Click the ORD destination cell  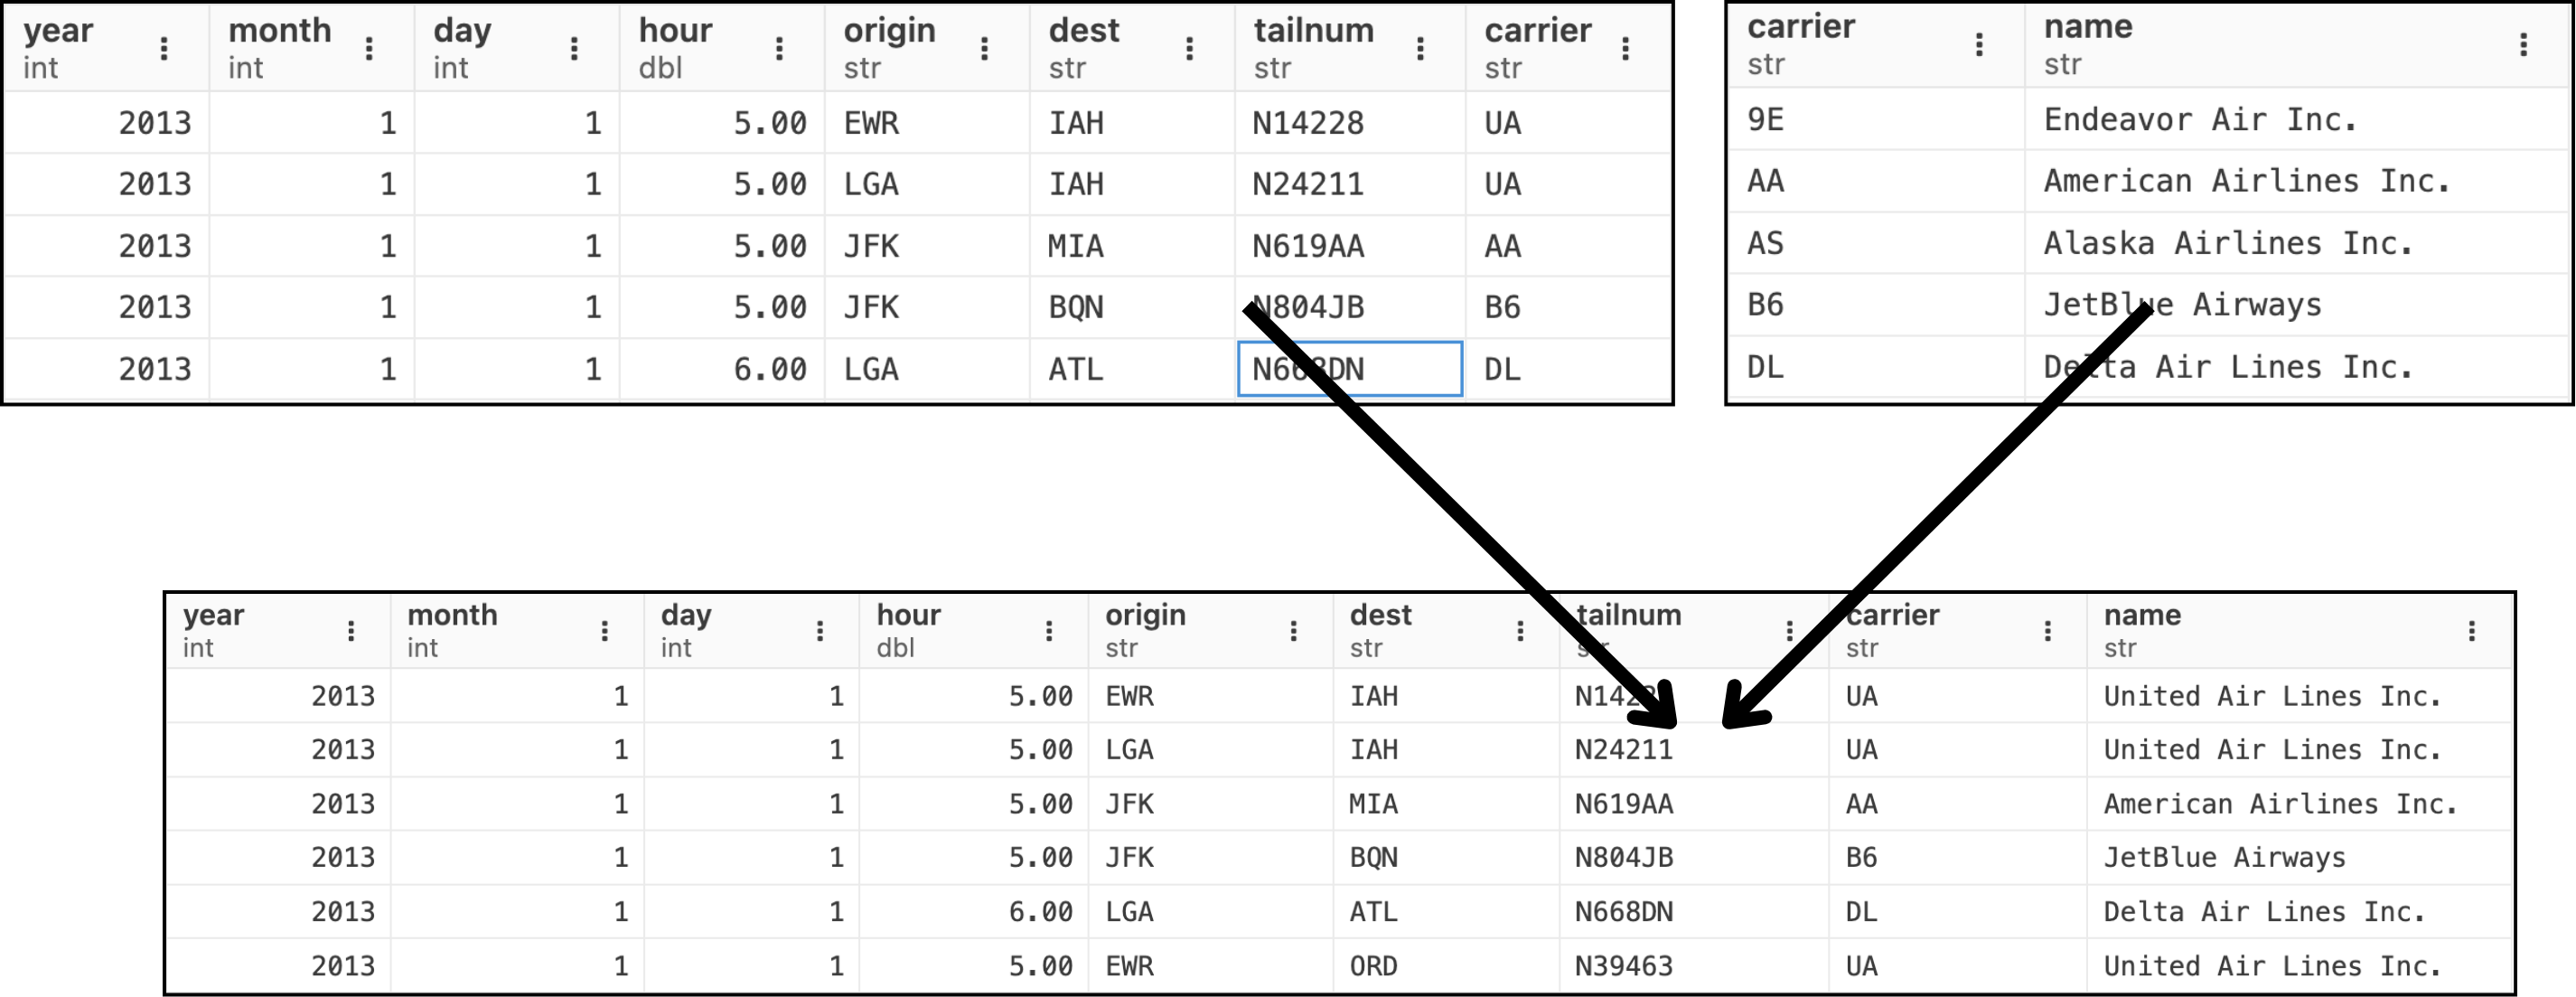(x=1373, y=966)
